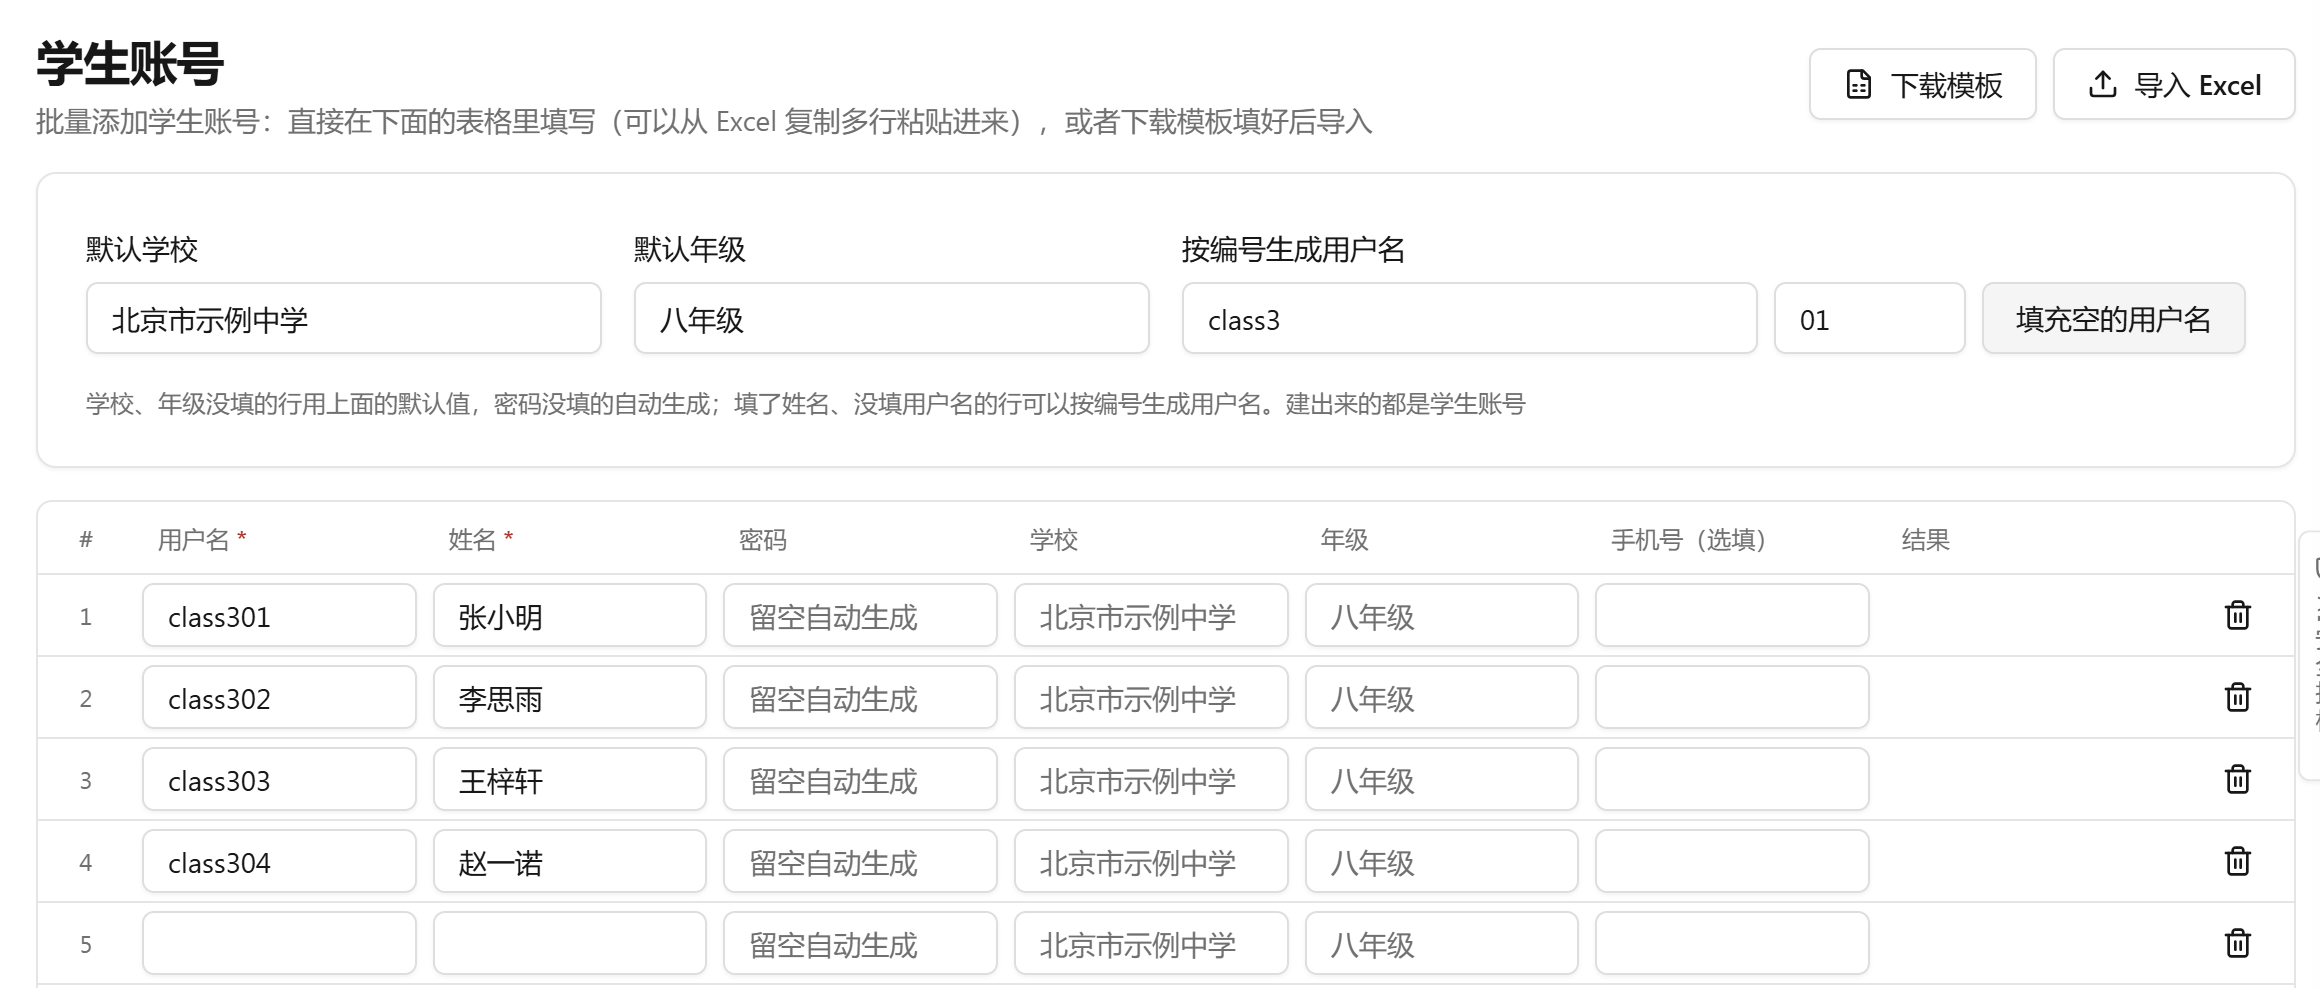Delete the empty row 5
Screen dimensions: 2320x988
2237,943
